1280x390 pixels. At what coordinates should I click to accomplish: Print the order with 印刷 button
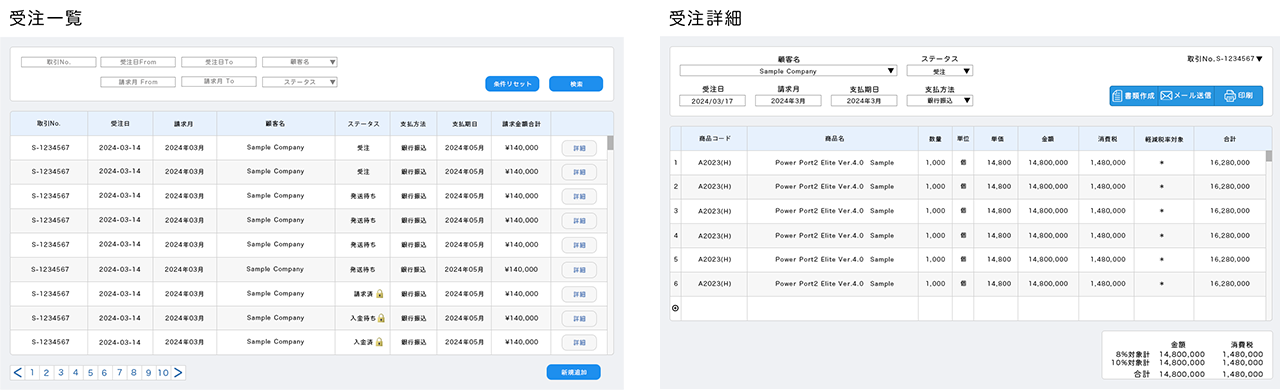click(1238, 96)
